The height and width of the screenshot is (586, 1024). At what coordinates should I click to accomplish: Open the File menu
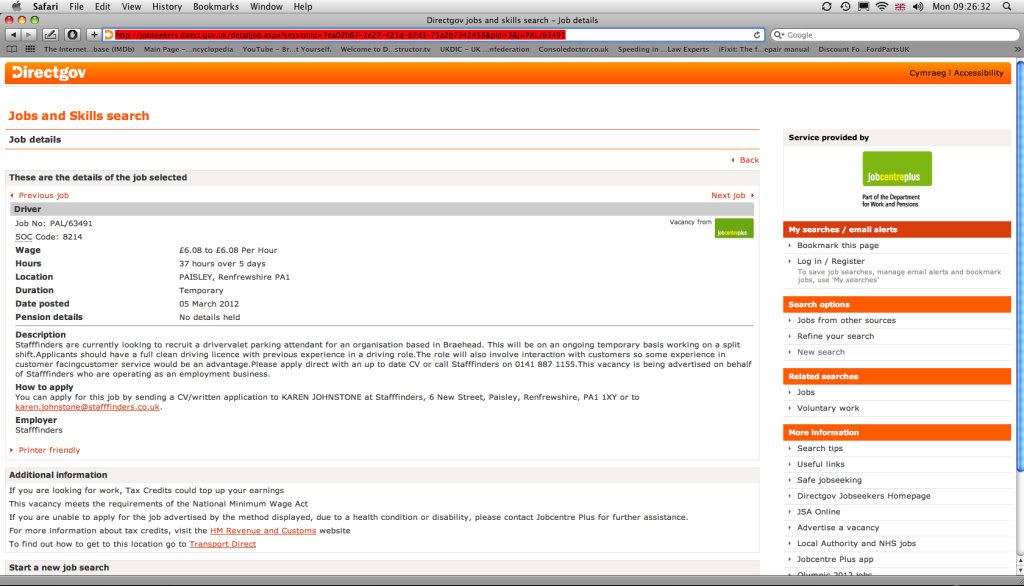pyautogui.click(x=76, y=7)
